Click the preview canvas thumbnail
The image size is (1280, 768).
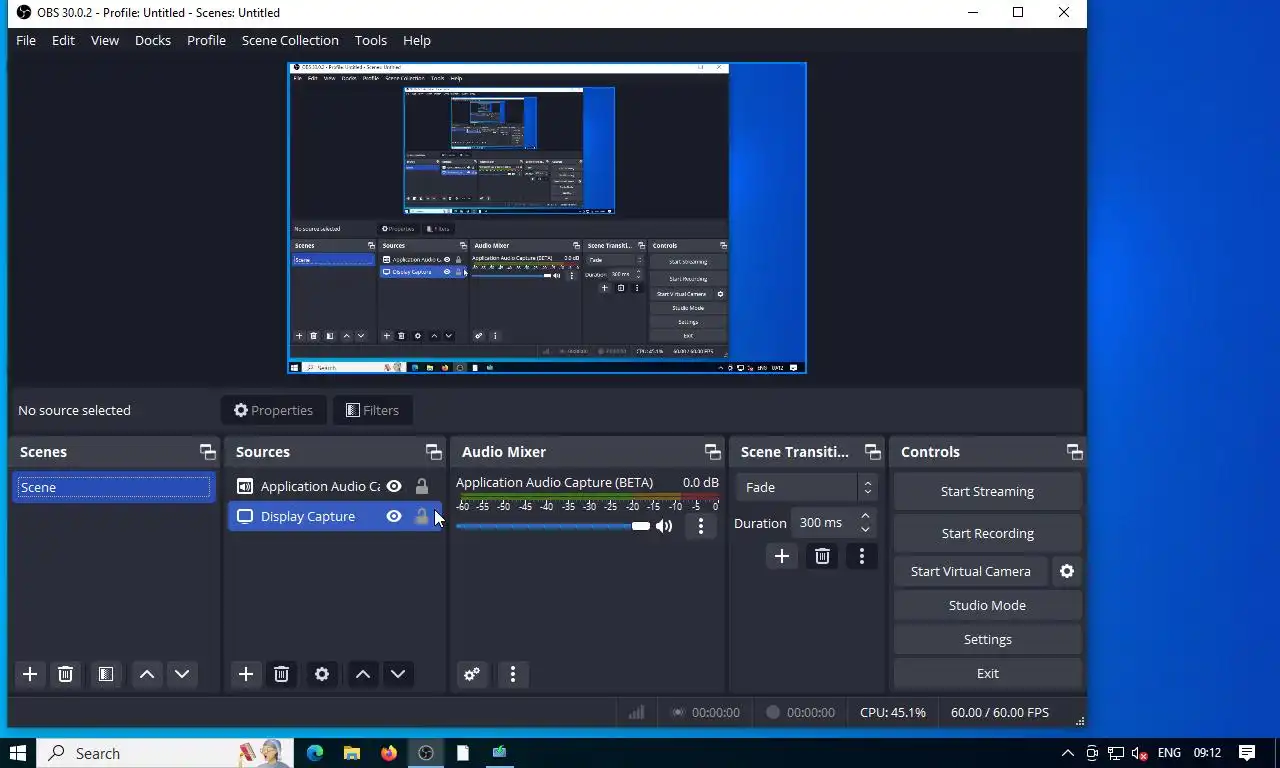coord(547,218)
